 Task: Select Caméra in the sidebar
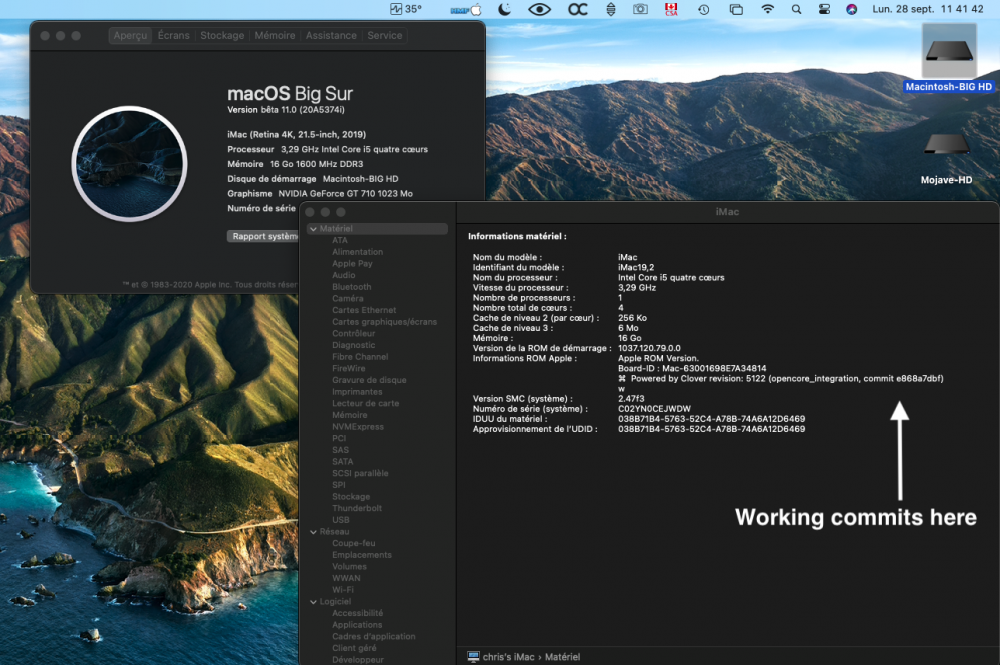[348, 298]
